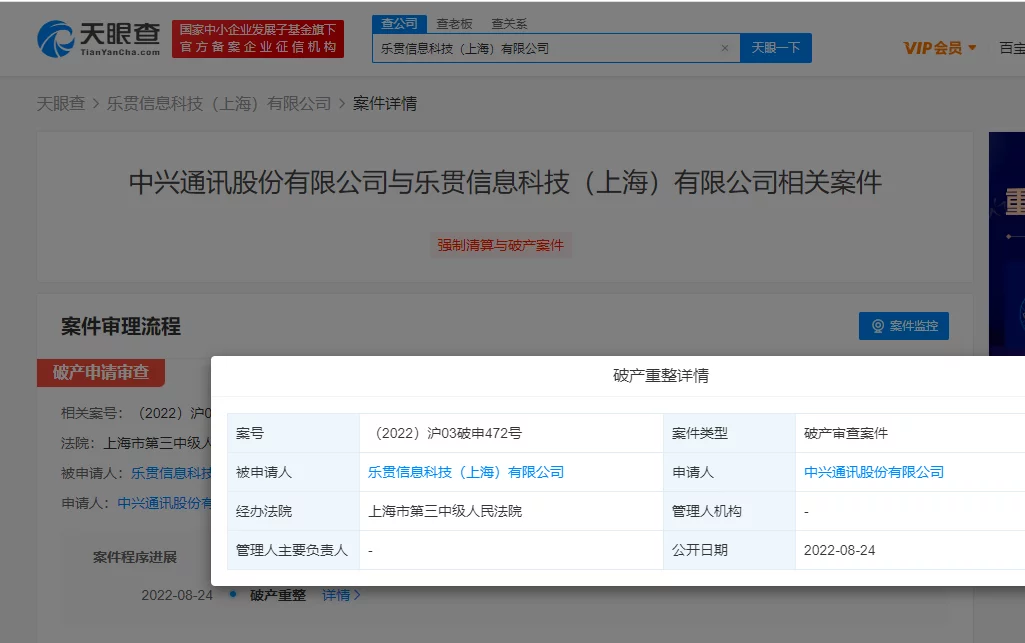Open 详情 link next to 破产重整
The width and height of the screenshot is (1025, 643).
tap(341, 595)
